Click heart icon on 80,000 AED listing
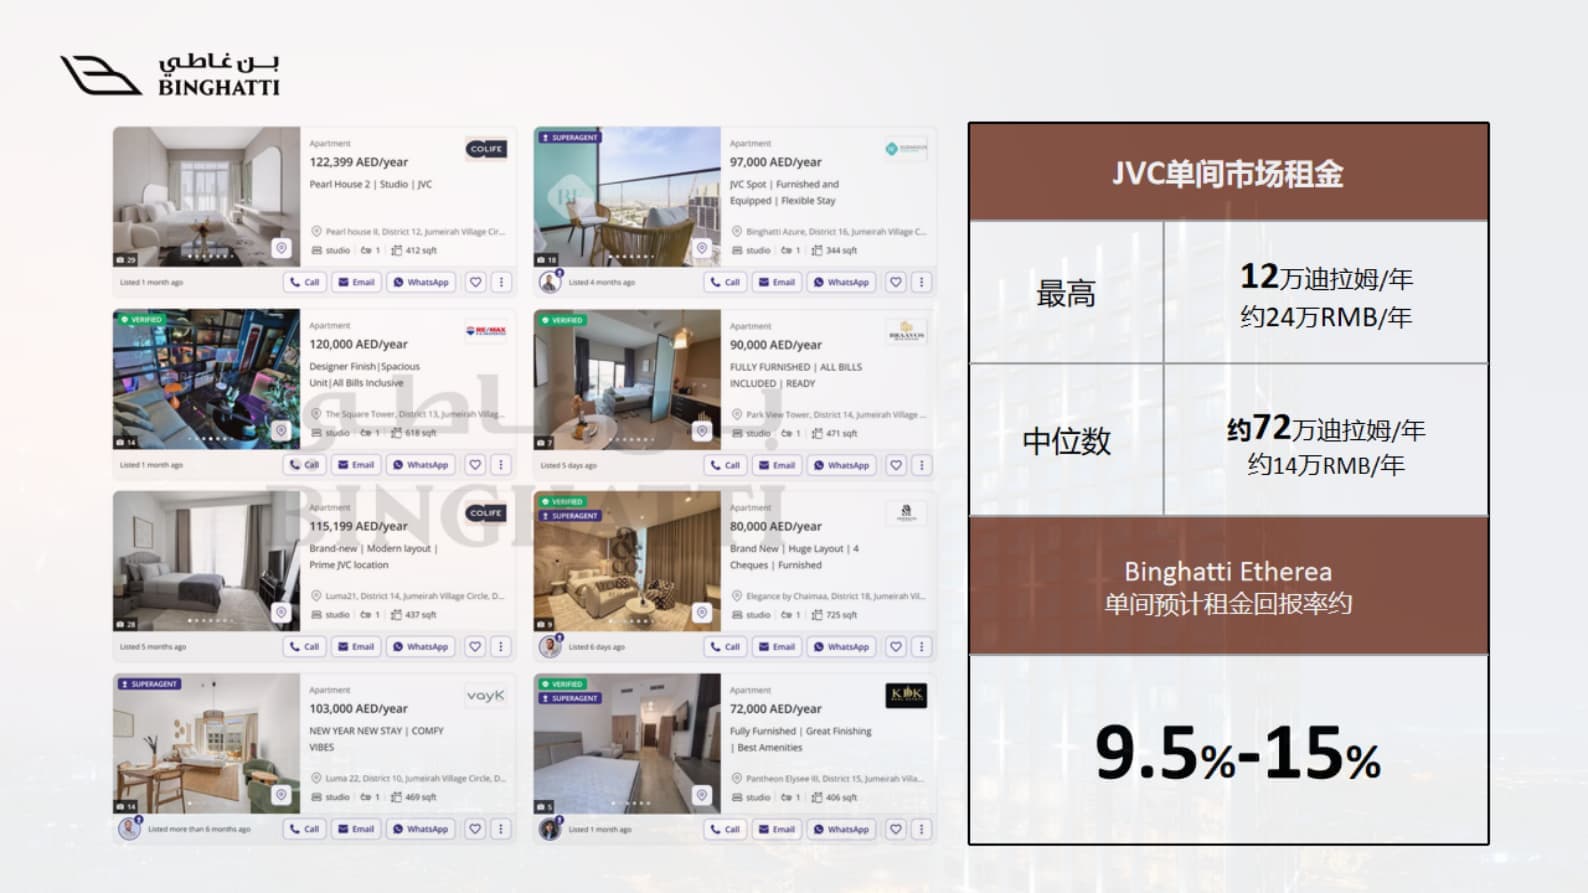Image resolution: width=1588 pixels, height=893 pixels. 896,647
